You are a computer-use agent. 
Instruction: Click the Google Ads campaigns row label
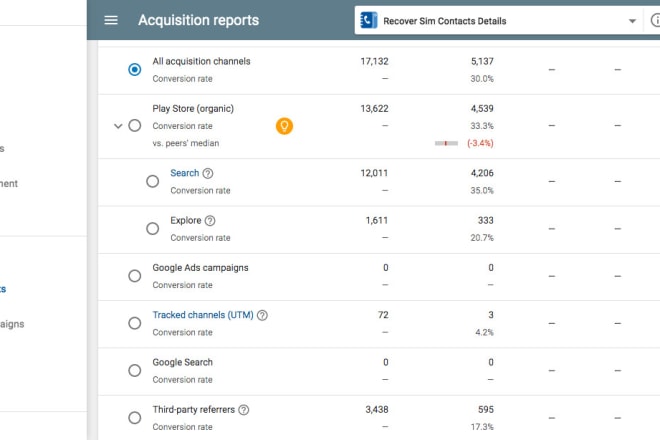[x=200, y=268]
